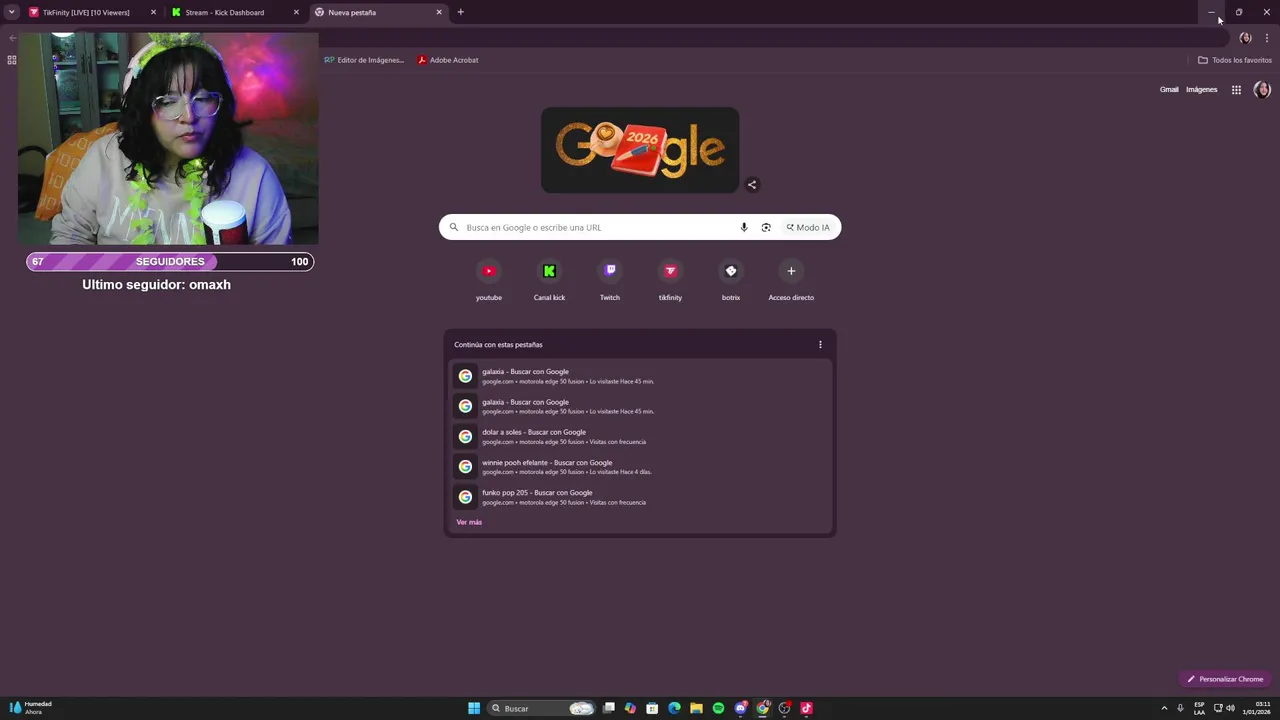Open Canal kick shortcut

click(x=549, y=280)
